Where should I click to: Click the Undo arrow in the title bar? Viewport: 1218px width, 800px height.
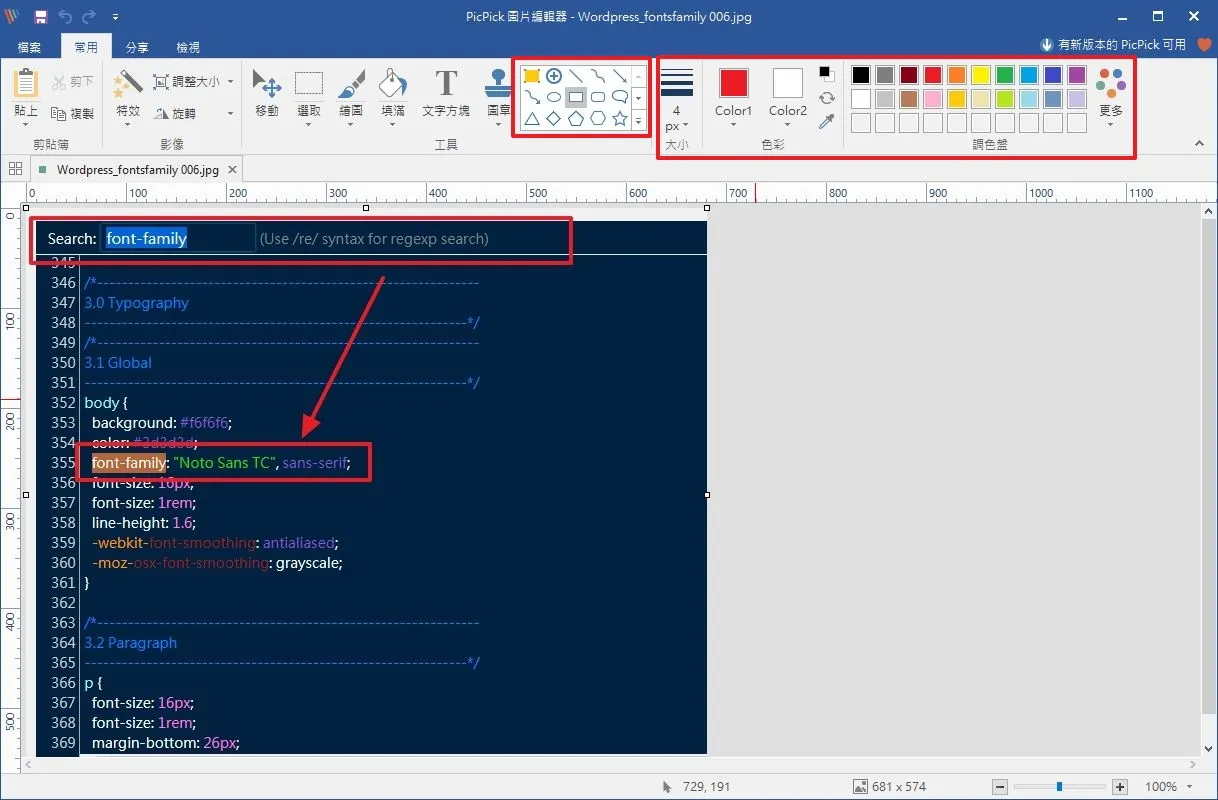pos(65,16)
